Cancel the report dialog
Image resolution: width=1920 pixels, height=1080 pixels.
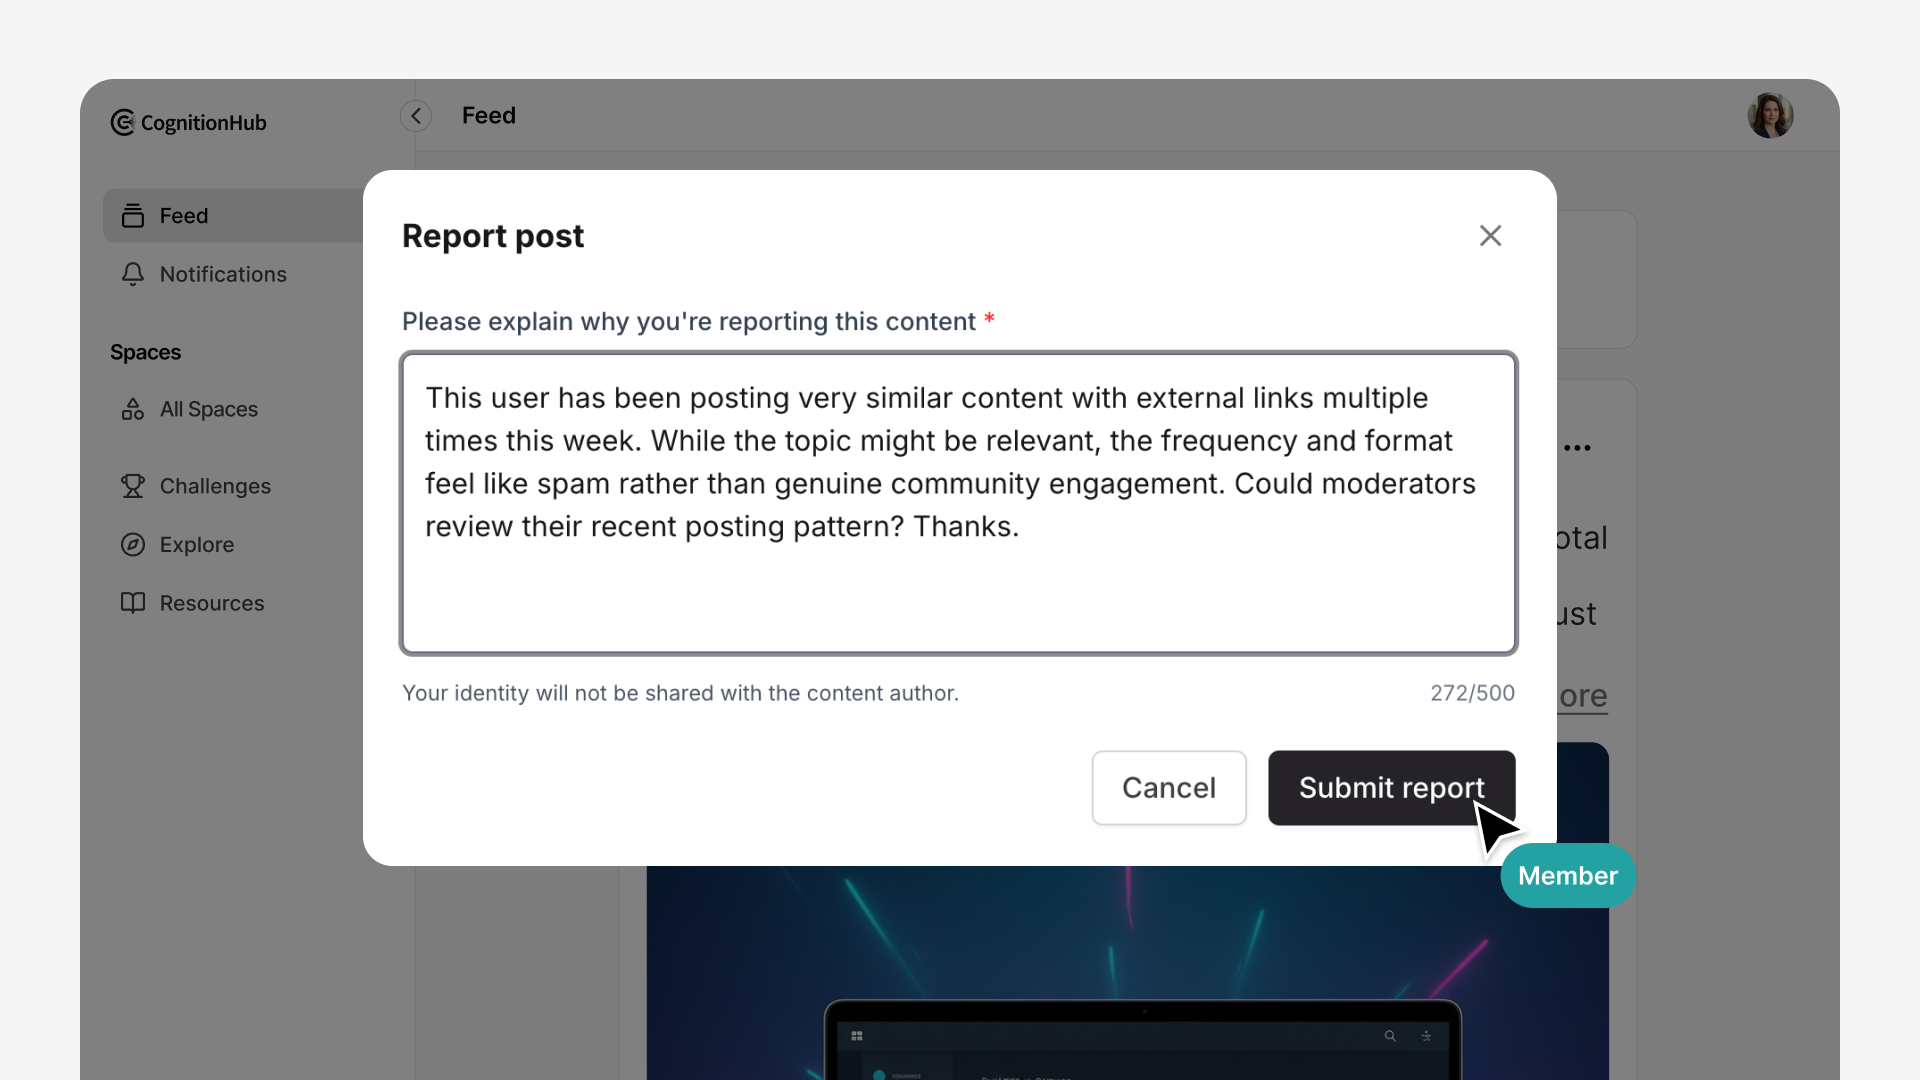click(1168, 788)
